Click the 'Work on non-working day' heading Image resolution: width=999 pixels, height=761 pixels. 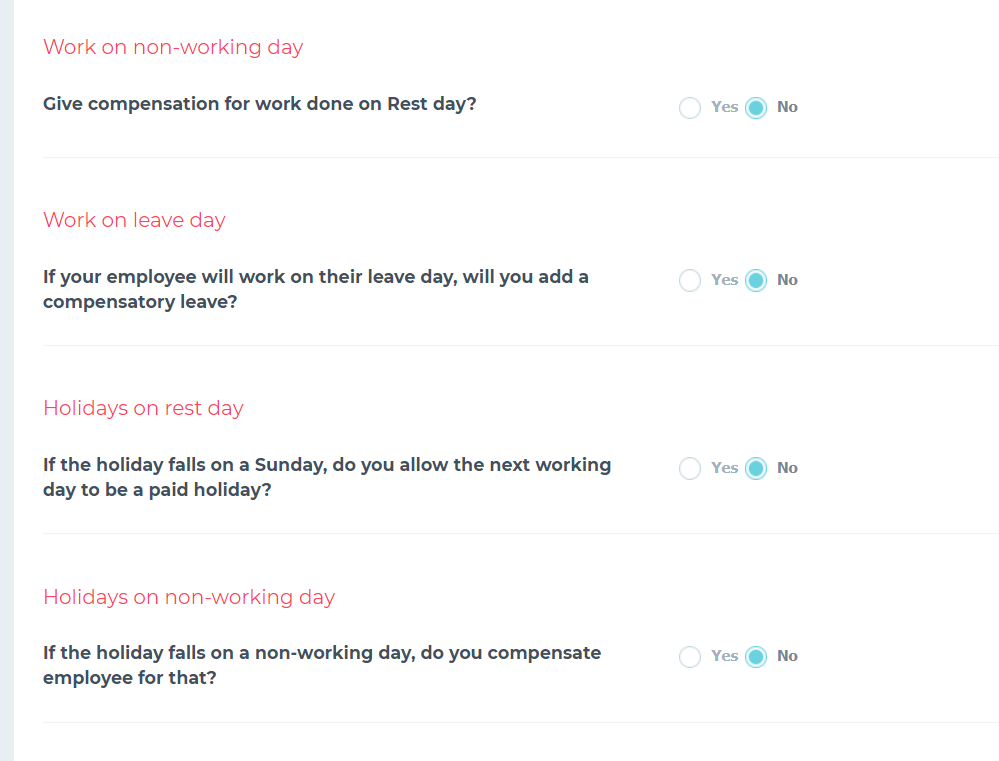pyautogui.click(x=173, y=47)
